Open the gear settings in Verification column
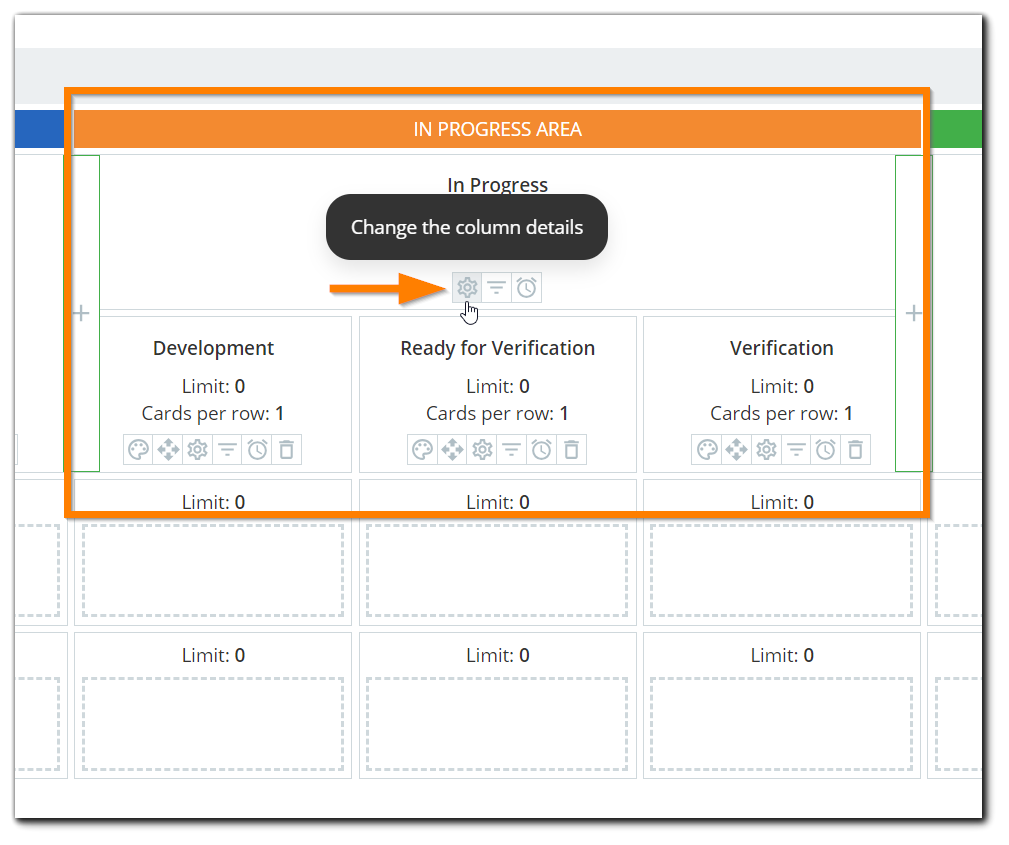 766,449
